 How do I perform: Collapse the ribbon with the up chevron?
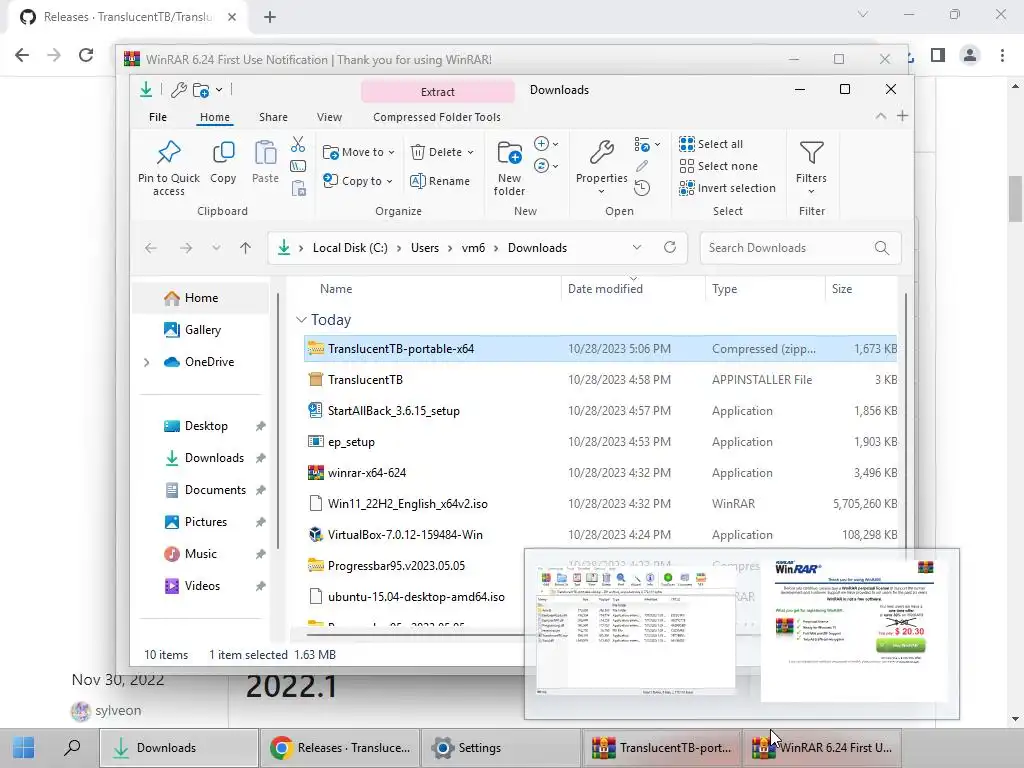[x=880, y=116]
